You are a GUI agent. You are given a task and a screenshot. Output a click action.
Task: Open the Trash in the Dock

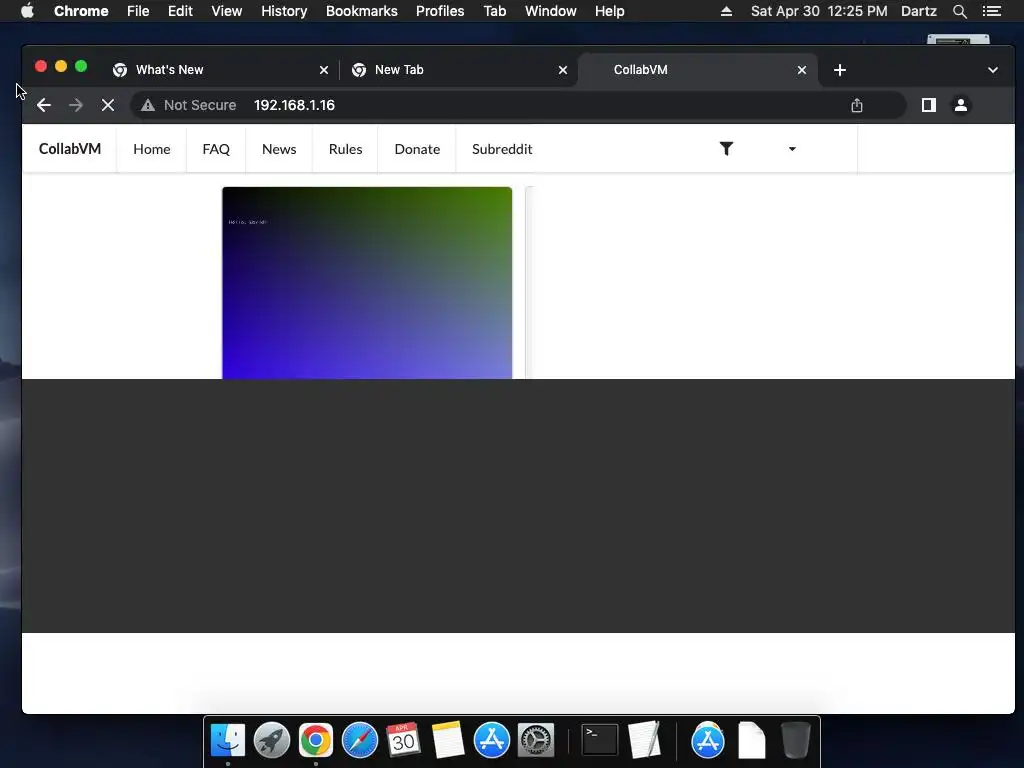[795, 741]
